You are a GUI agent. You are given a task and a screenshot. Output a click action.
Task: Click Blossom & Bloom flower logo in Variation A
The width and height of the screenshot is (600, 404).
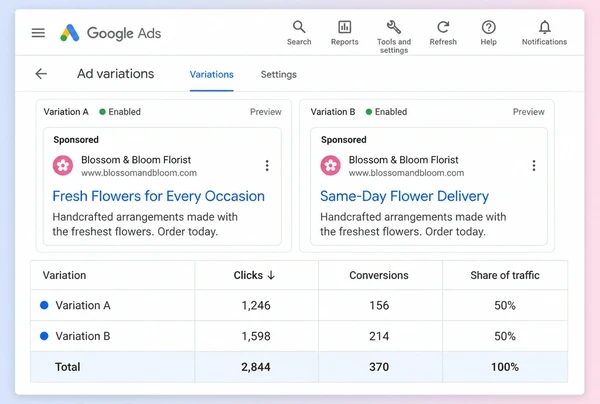coord(63,165)
